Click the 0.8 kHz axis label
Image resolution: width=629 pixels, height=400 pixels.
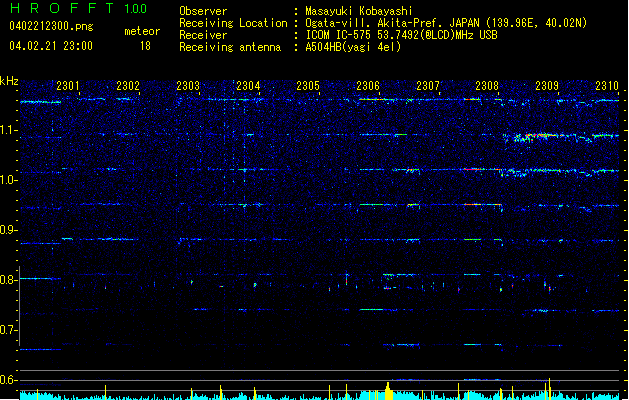point(8,280)
